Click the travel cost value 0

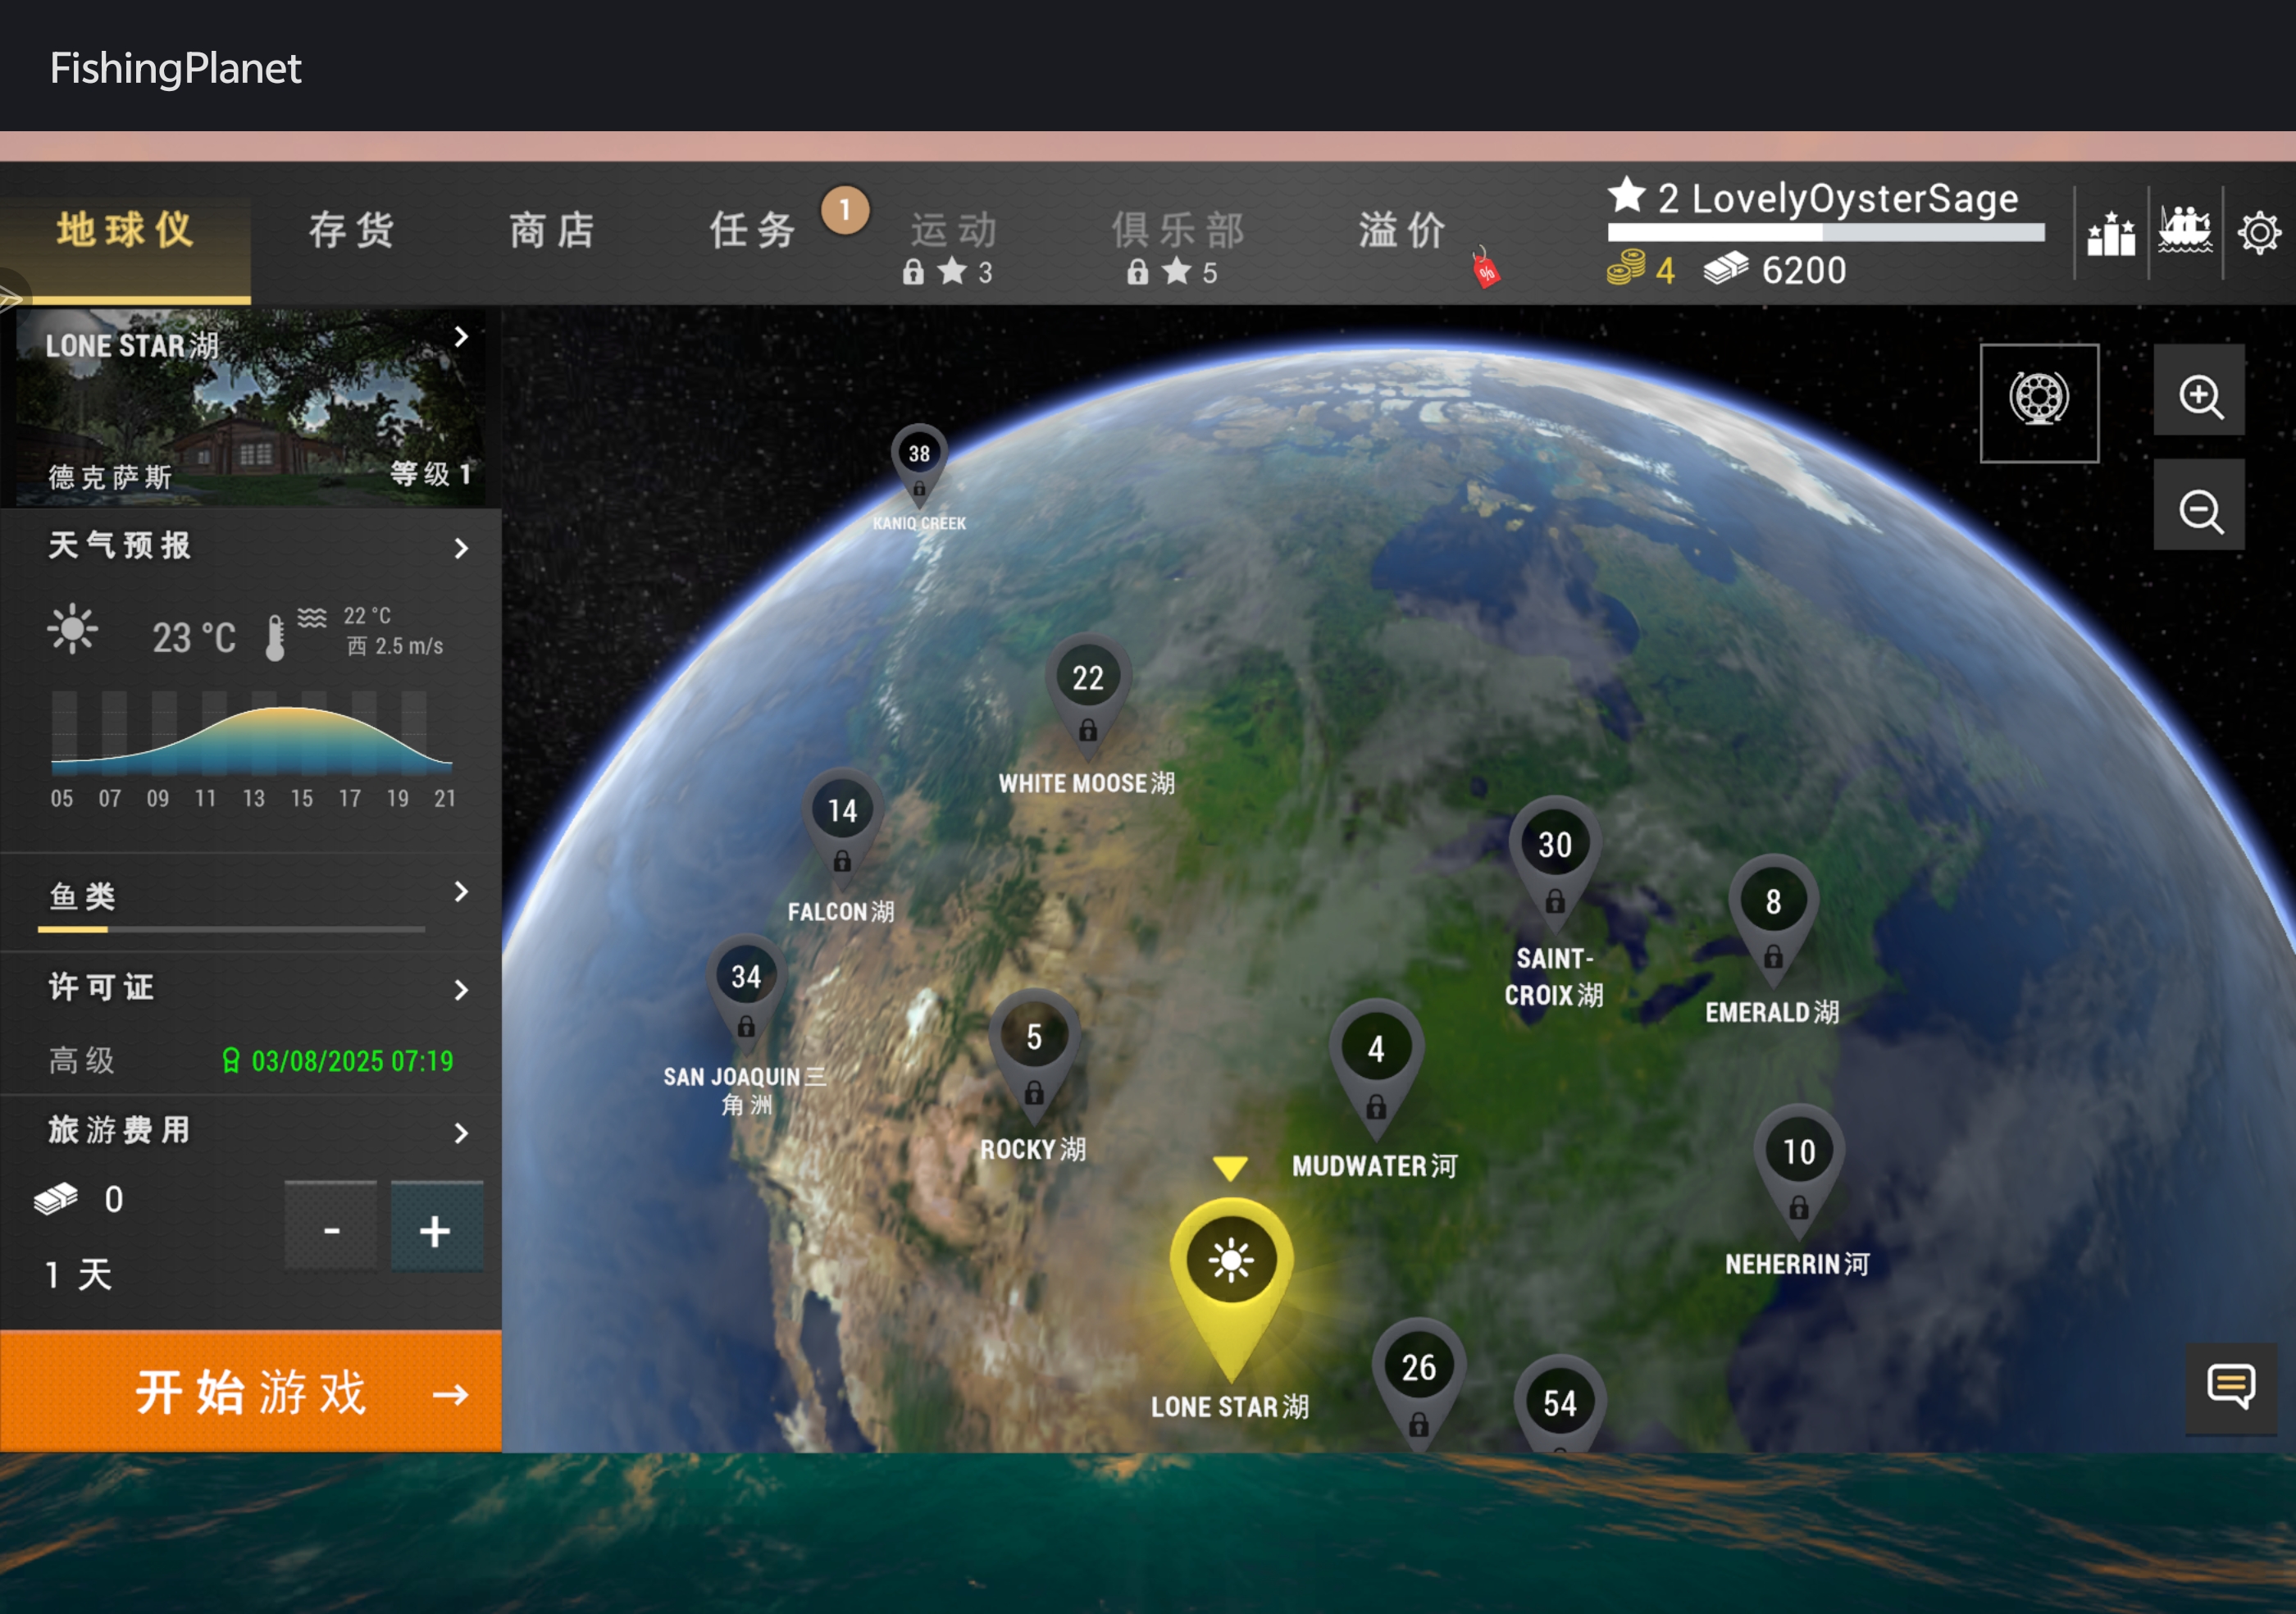click(x=114, y=1199)
